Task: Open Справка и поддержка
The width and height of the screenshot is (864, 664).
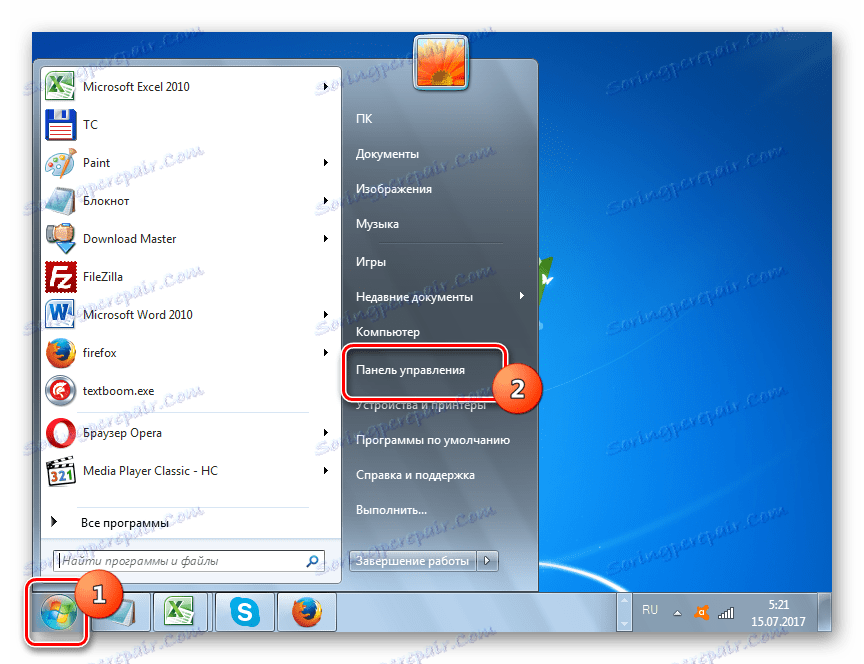Action: coord(415,474)
